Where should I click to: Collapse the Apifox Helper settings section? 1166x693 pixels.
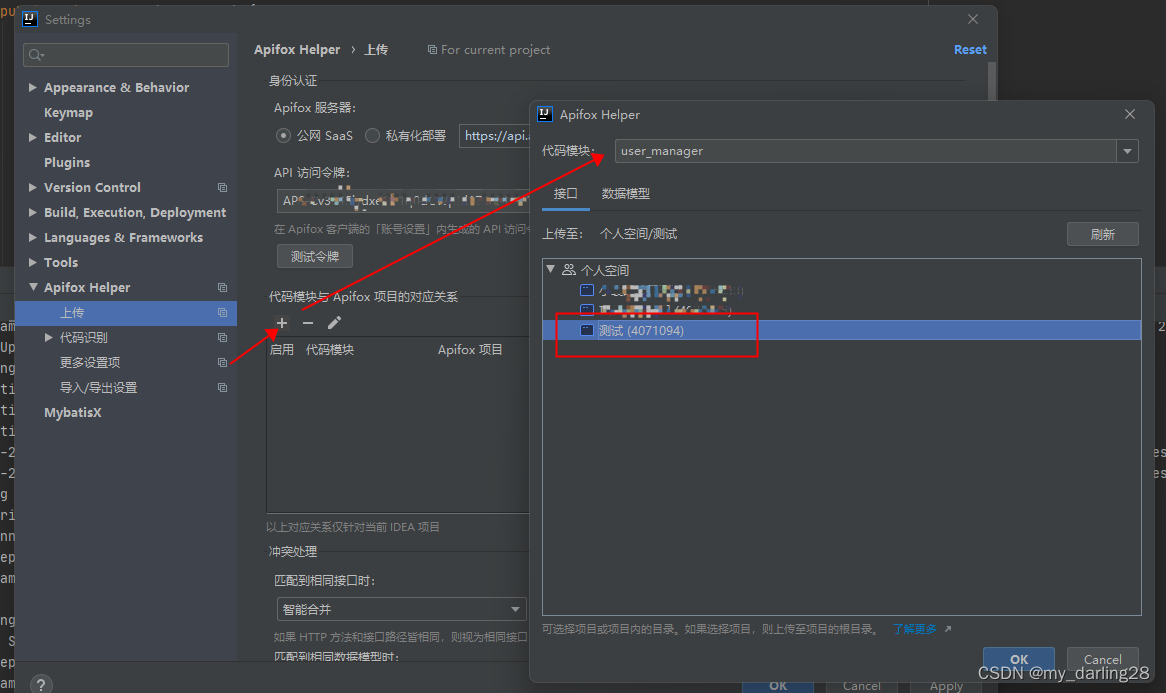pos(33,287)
